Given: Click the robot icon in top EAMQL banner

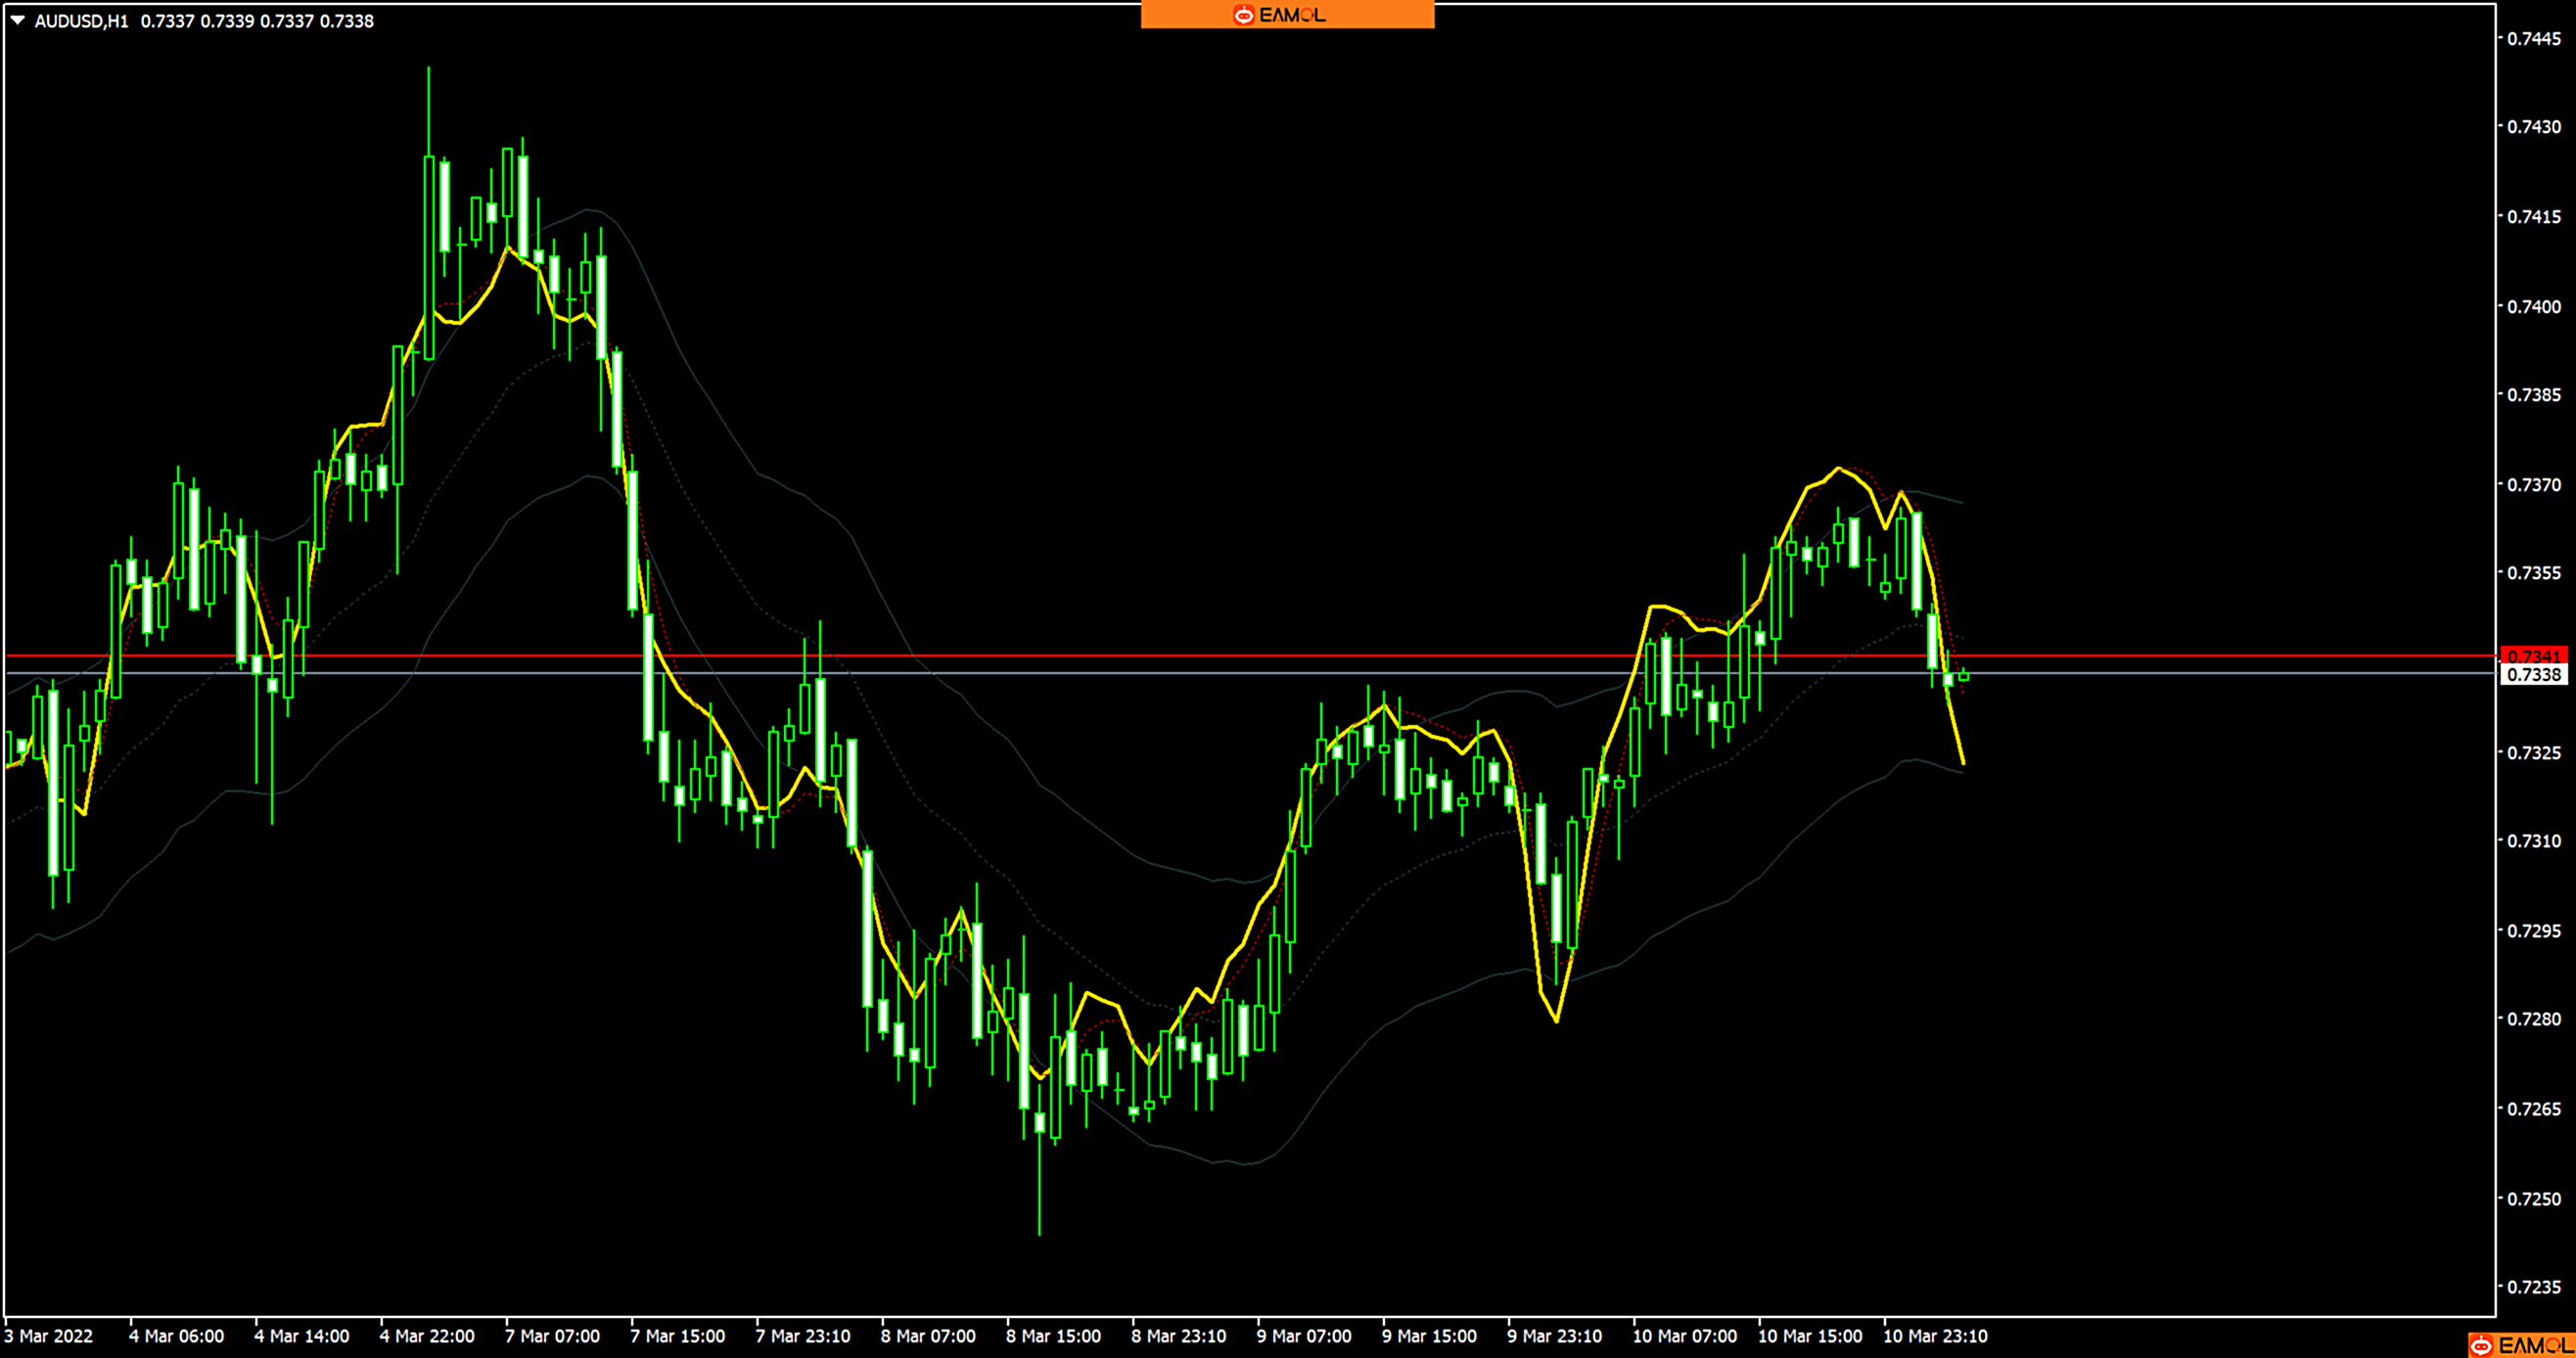Looking at the screenshot, I should (x=1243, y=15).
